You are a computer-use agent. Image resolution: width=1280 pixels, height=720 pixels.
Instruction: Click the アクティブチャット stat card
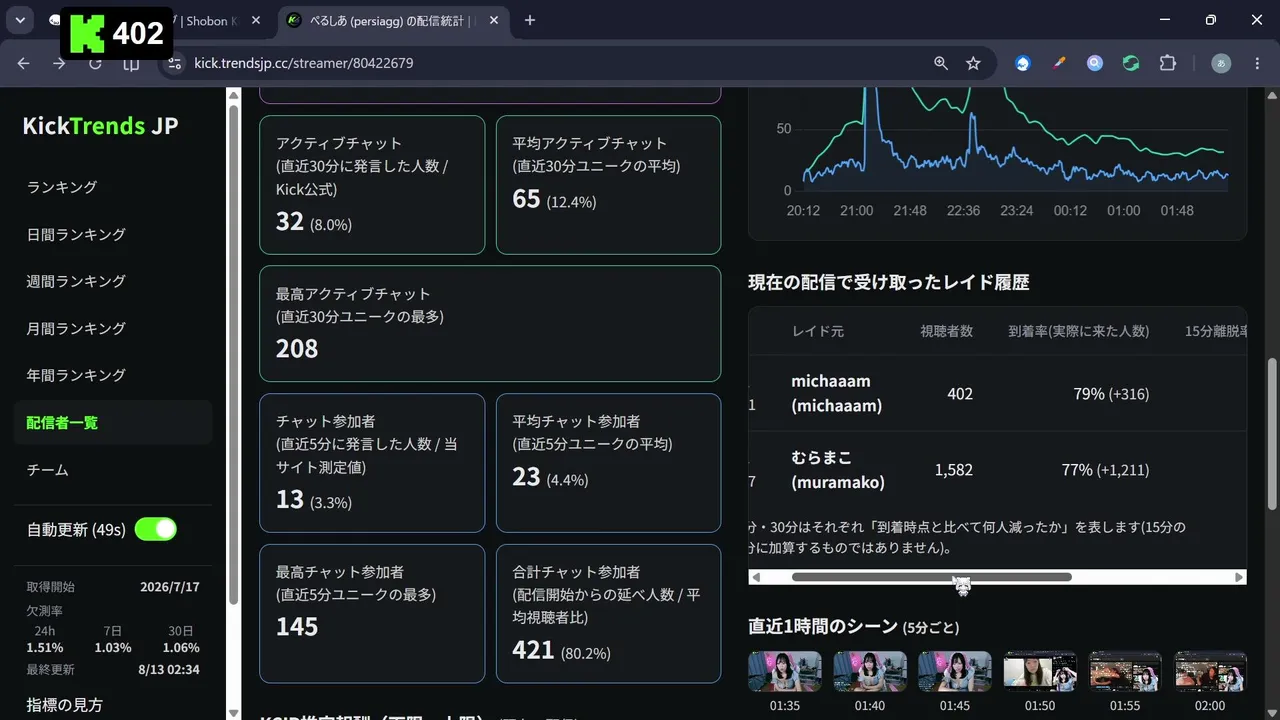372,185
